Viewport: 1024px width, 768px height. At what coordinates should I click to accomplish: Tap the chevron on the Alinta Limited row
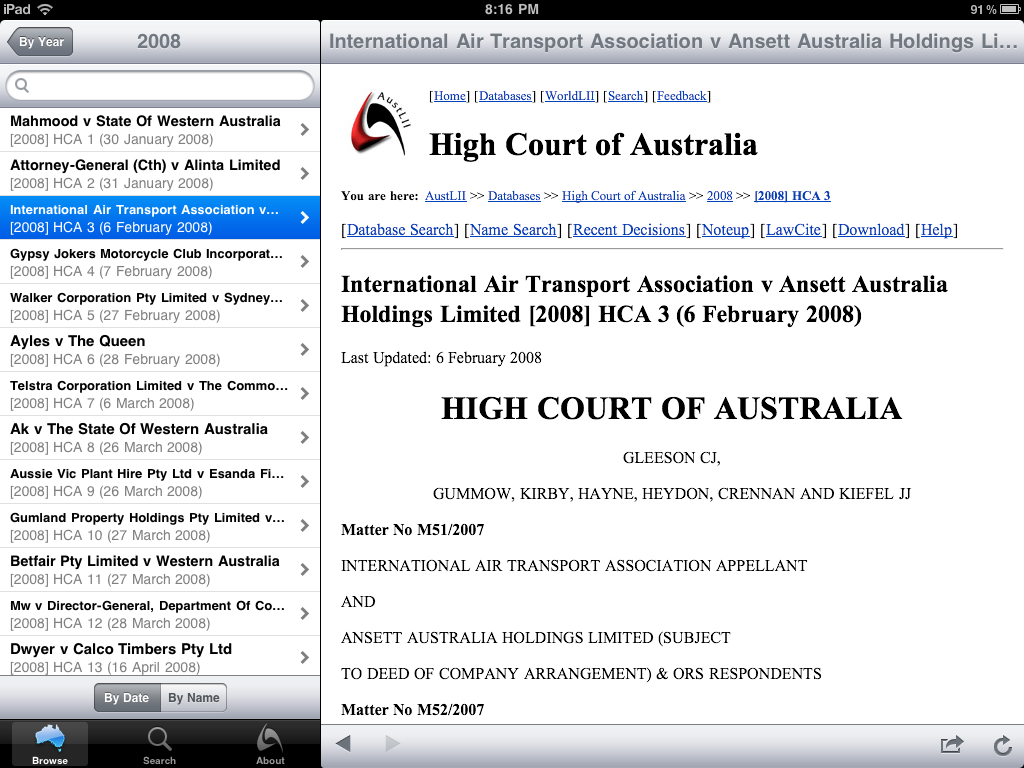click(x=304, y=174)
